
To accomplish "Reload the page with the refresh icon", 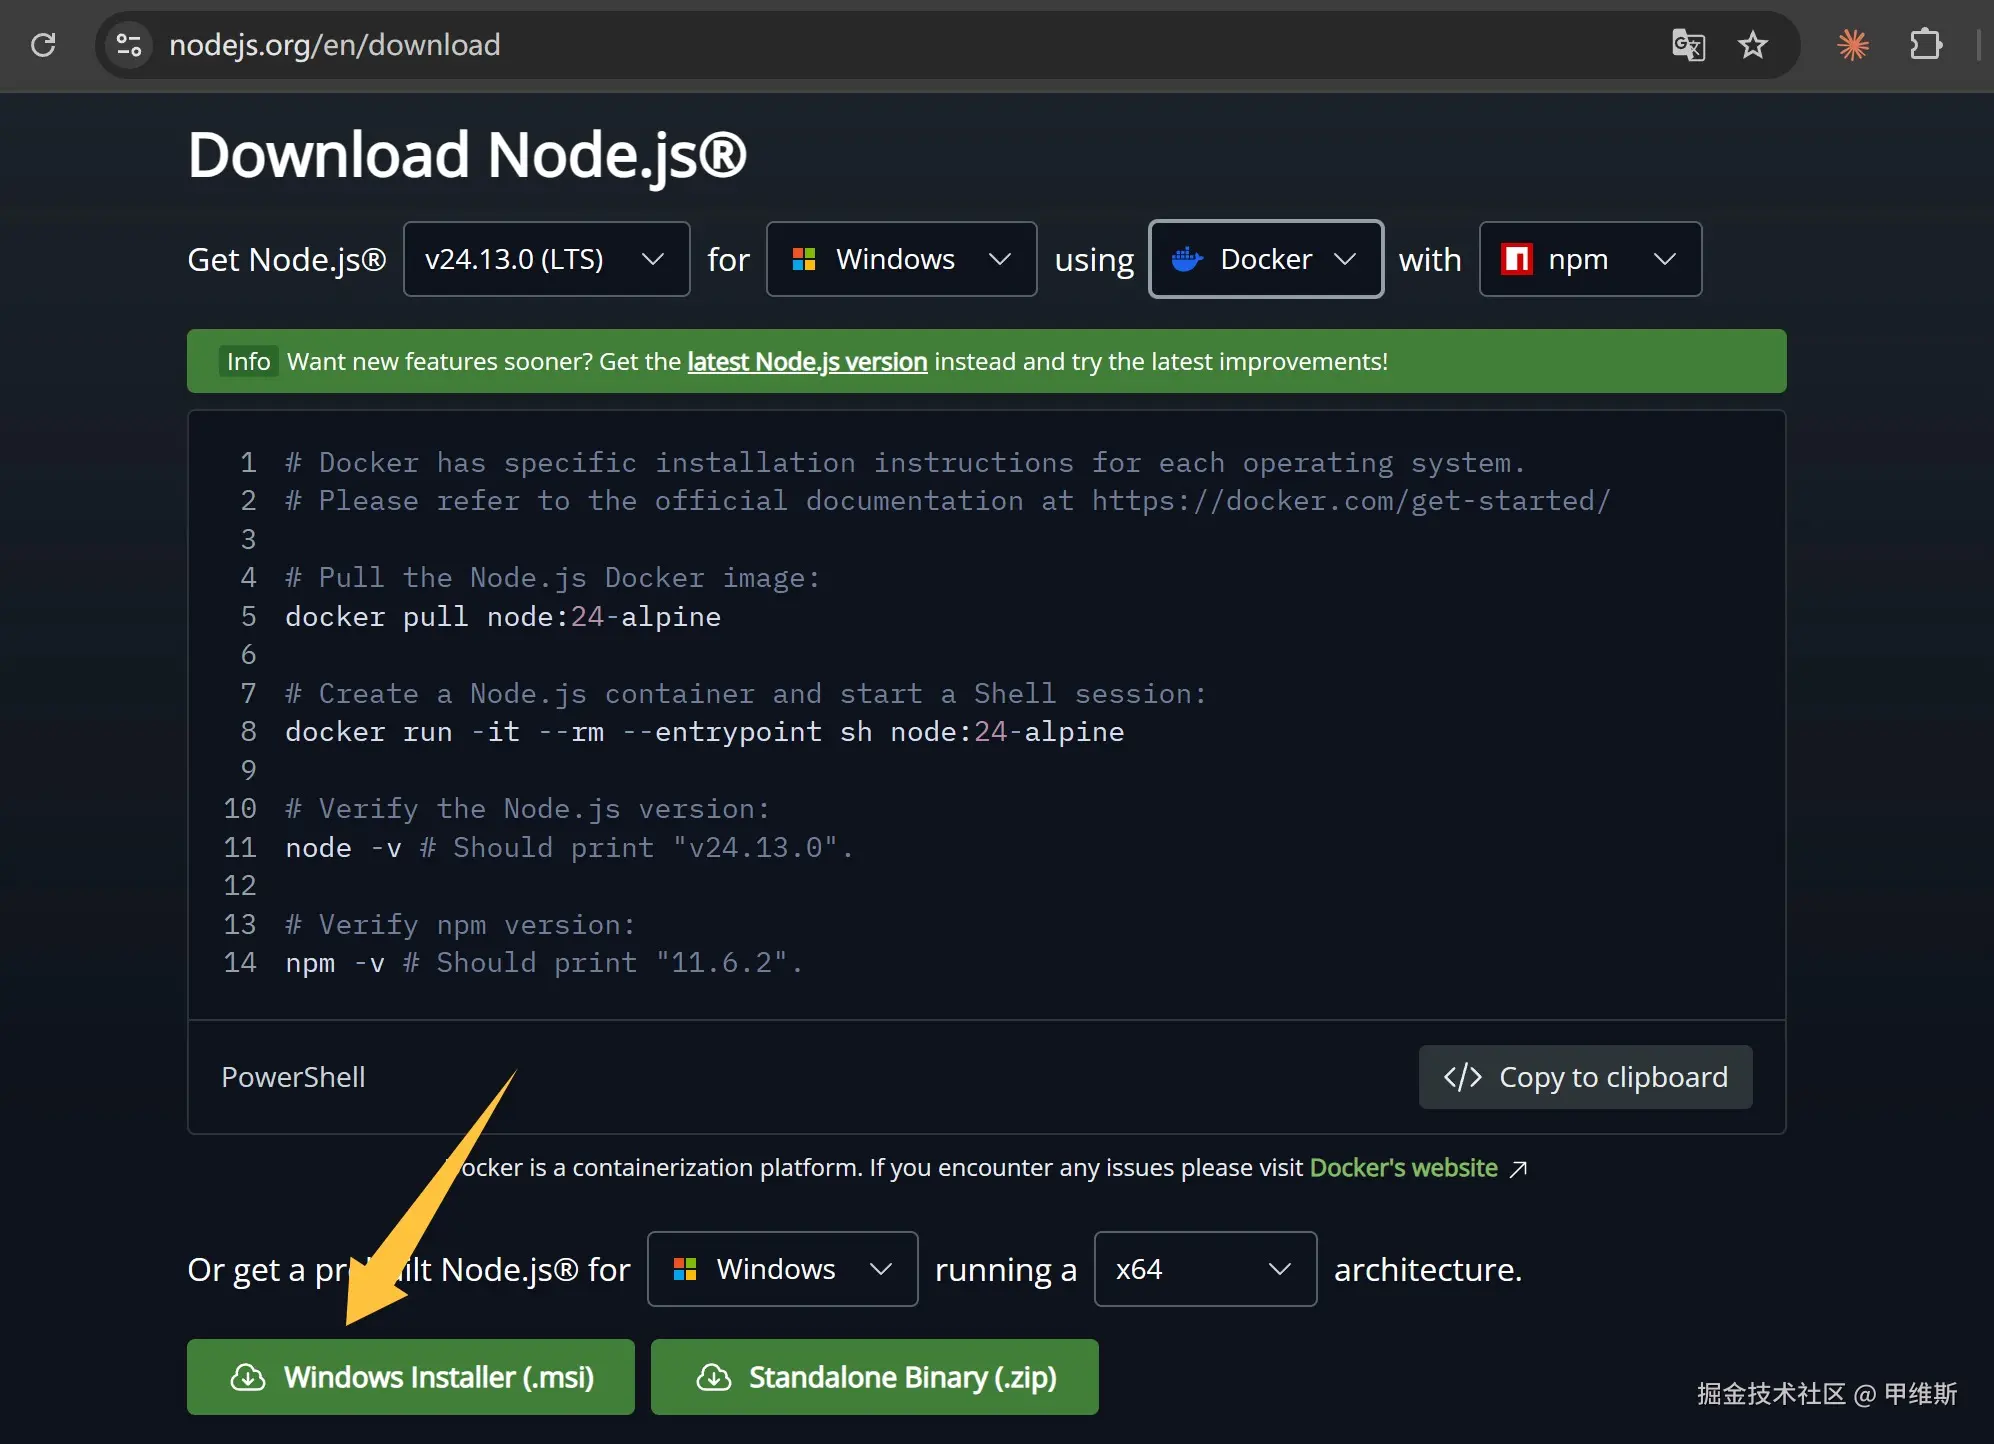I will (x=43, y=45).
